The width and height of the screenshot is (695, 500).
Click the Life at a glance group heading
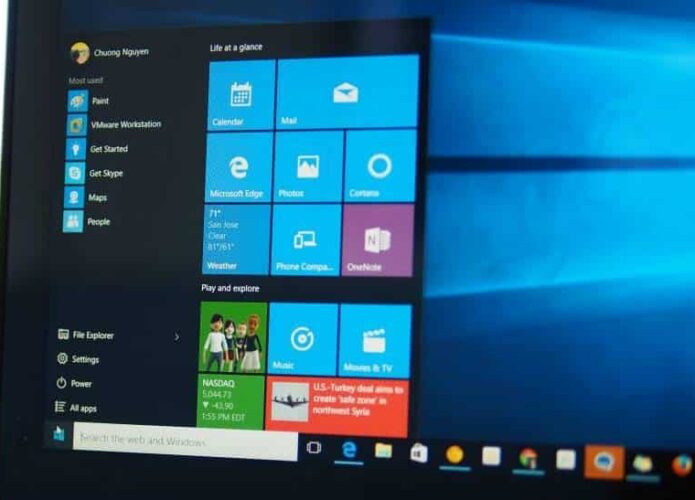tap(236, 47)
